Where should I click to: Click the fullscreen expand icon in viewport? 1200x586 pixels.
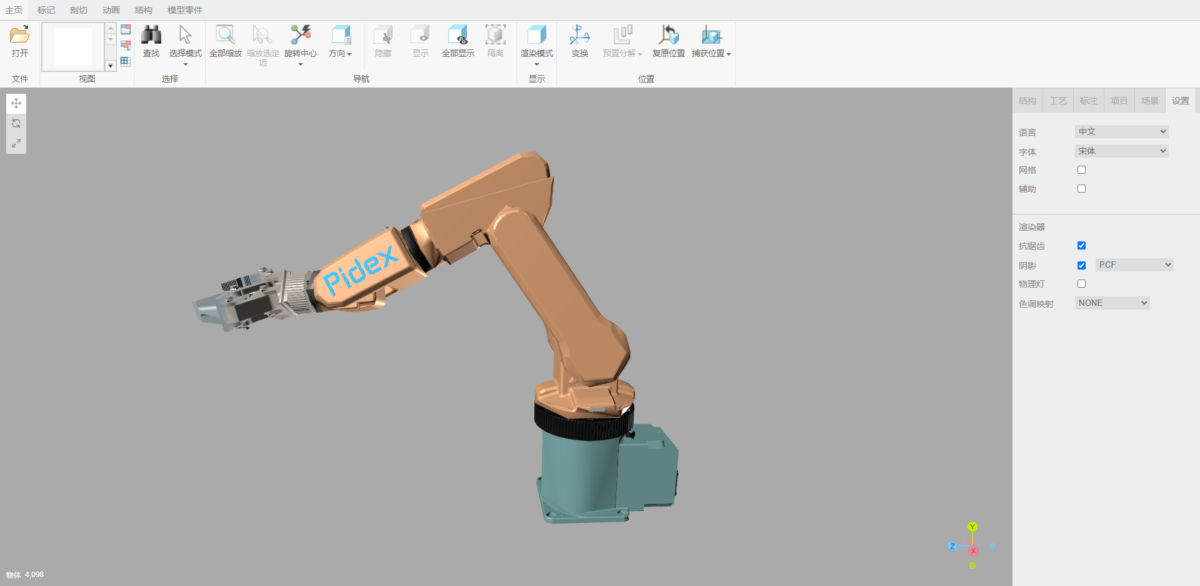(x=16, y=143)
